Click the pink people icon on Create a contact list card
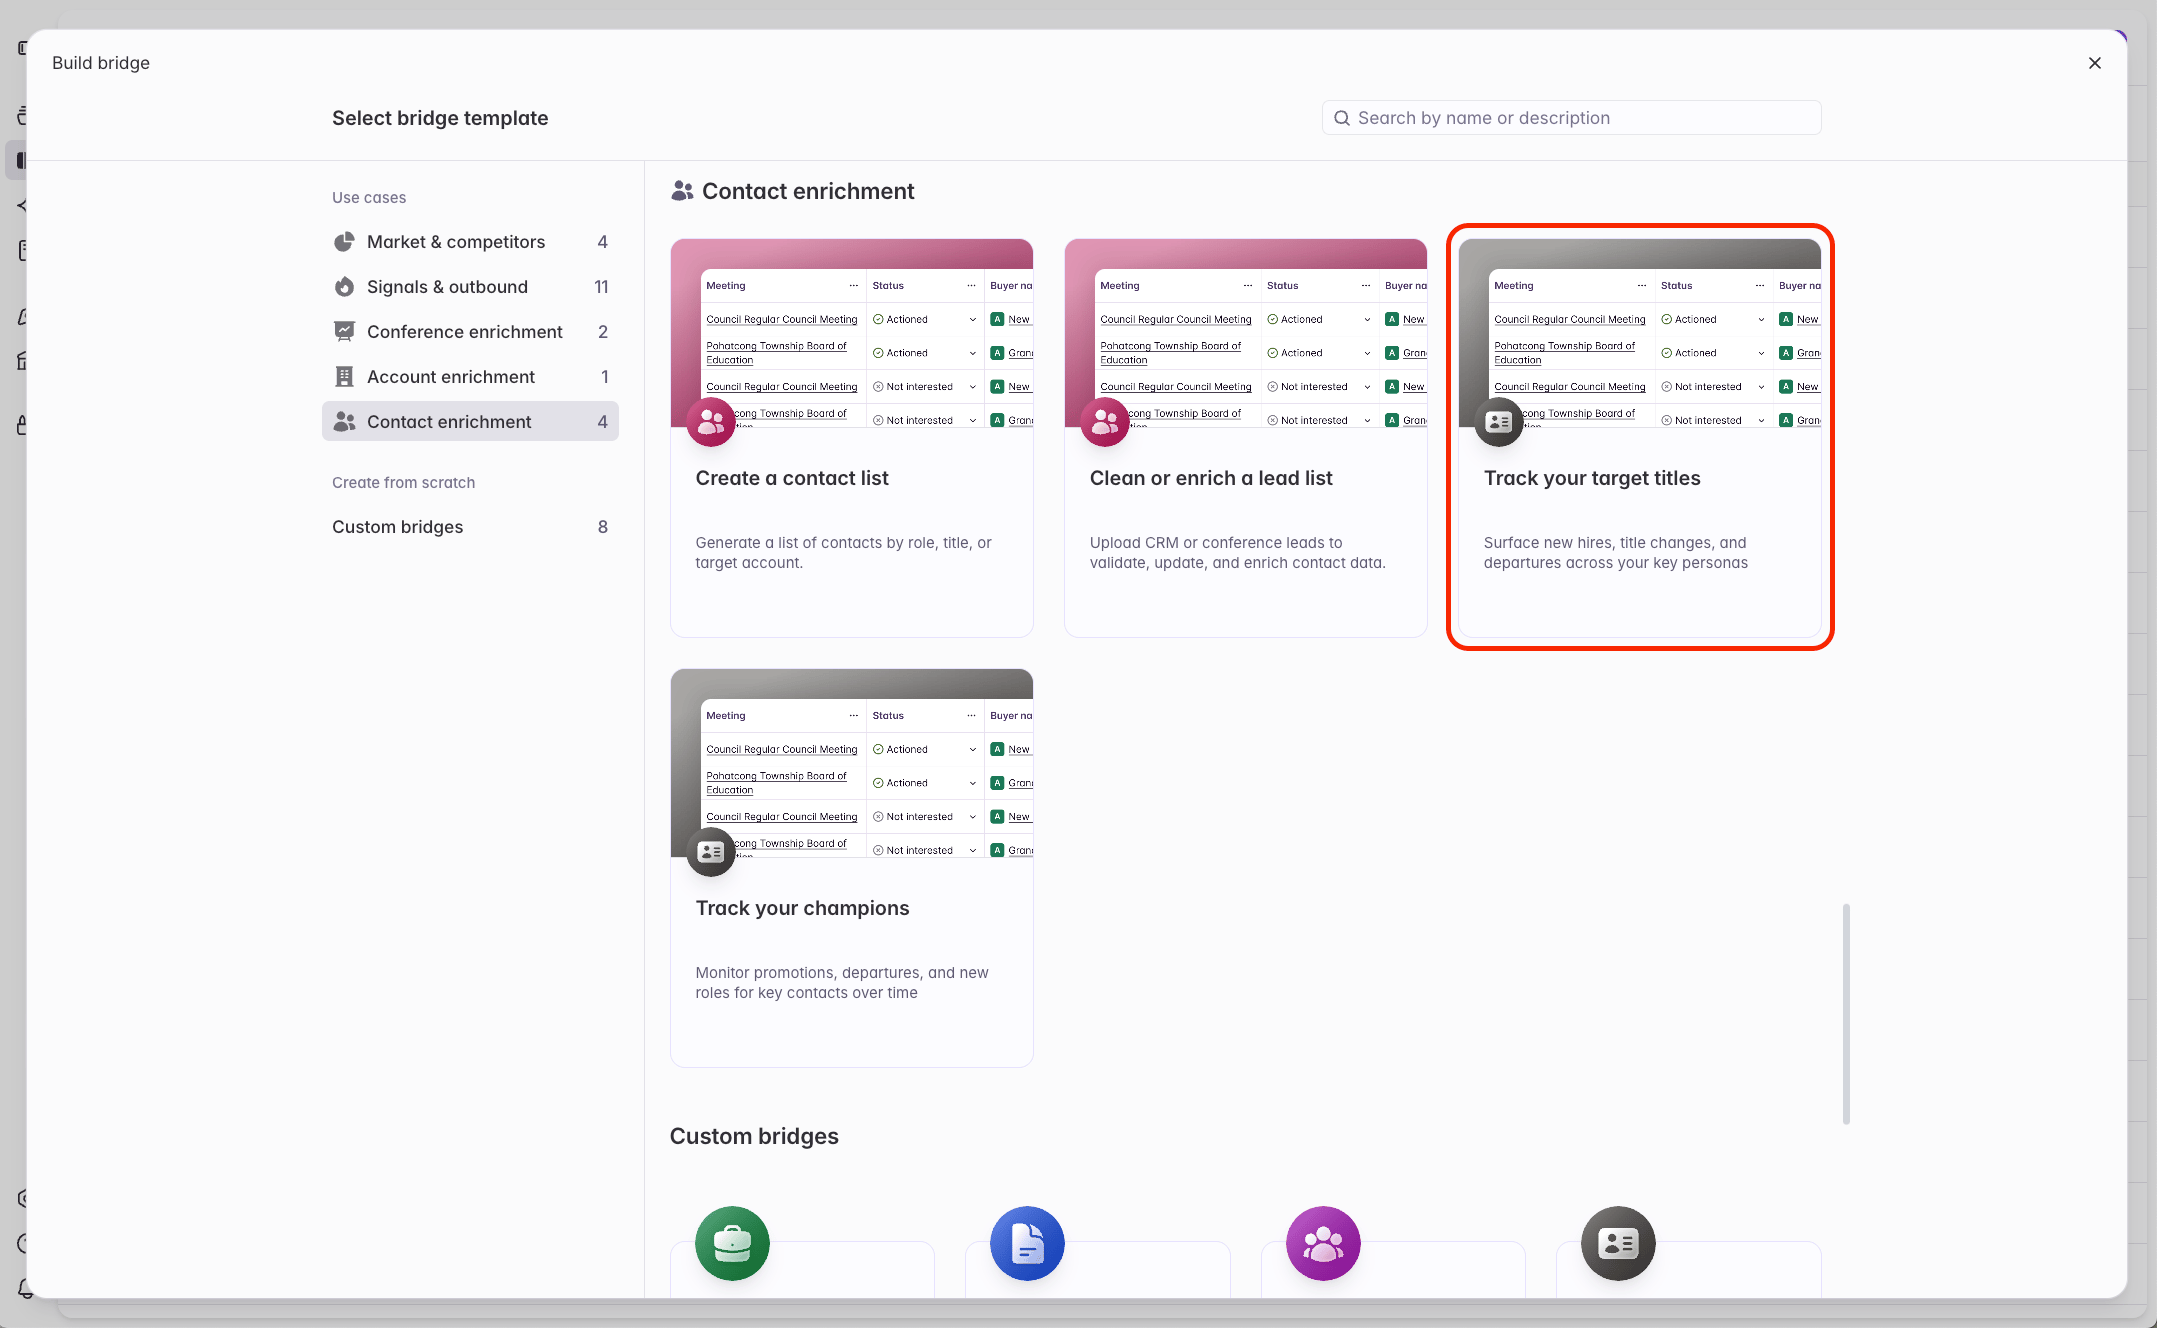This screenshot has width=2157, height=1328. (x=711, y=422)
